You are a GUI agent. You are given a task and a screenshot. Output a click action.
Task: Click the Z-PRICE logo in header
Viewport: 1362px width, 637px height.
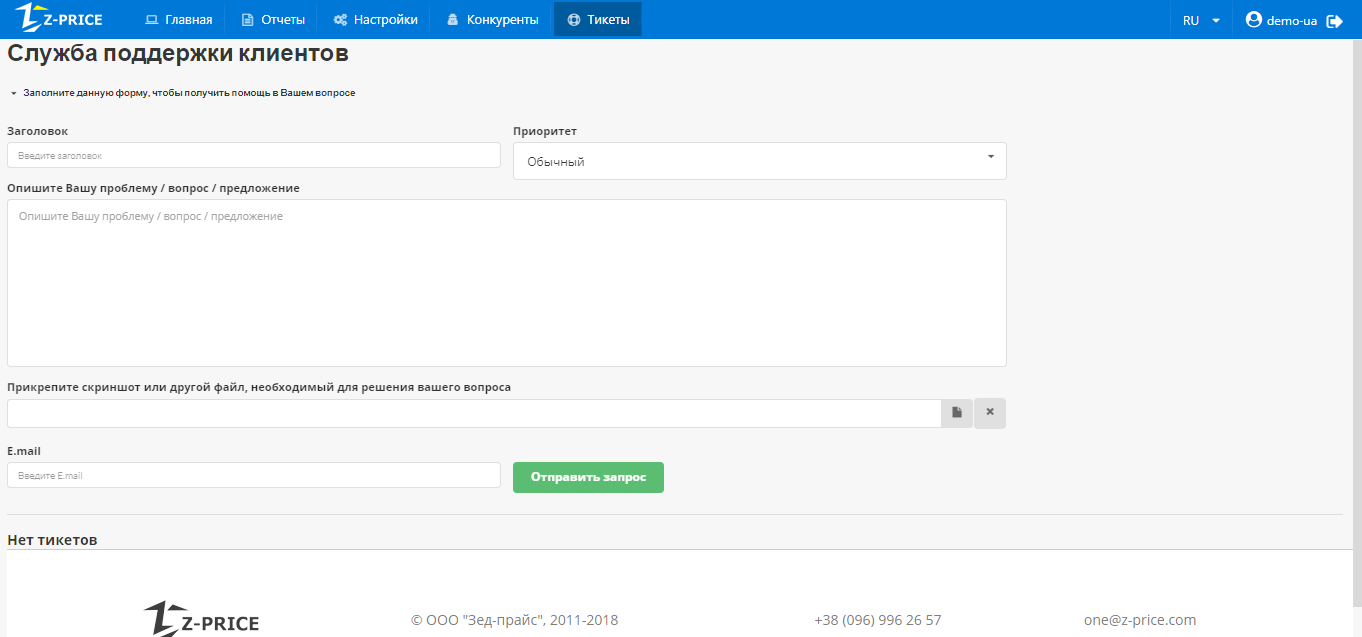click(x=59, y=18)
